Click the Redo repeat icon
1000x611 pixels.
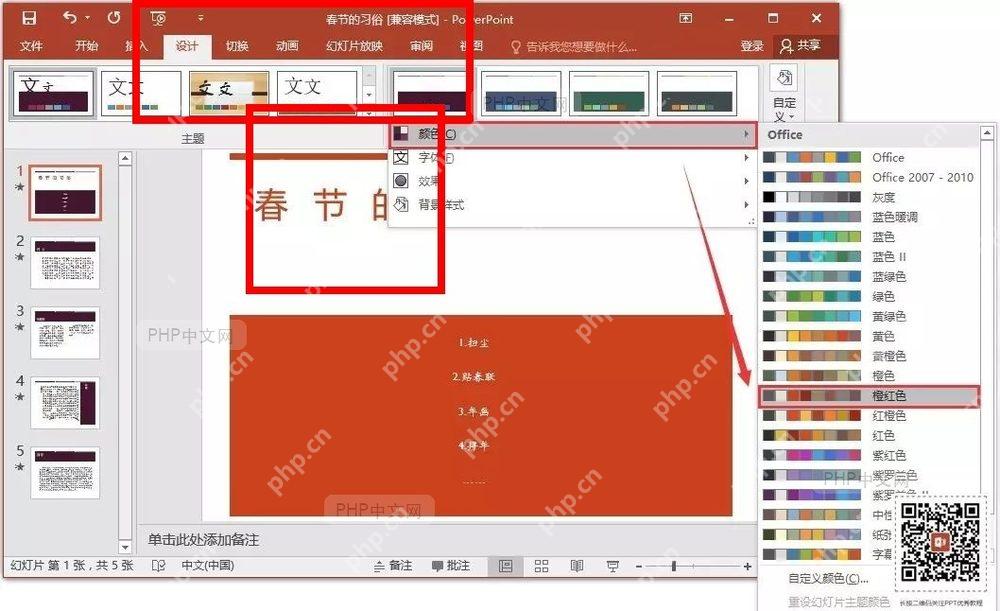tap(114, 18)
